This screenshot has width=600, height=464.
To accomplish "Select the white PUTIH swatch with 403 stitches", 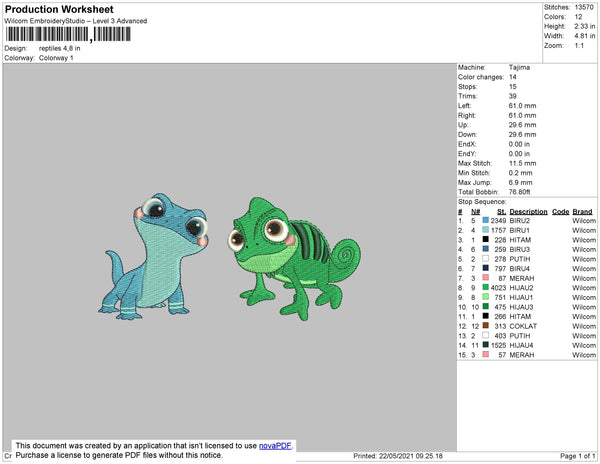I will [x=486, y=335].
